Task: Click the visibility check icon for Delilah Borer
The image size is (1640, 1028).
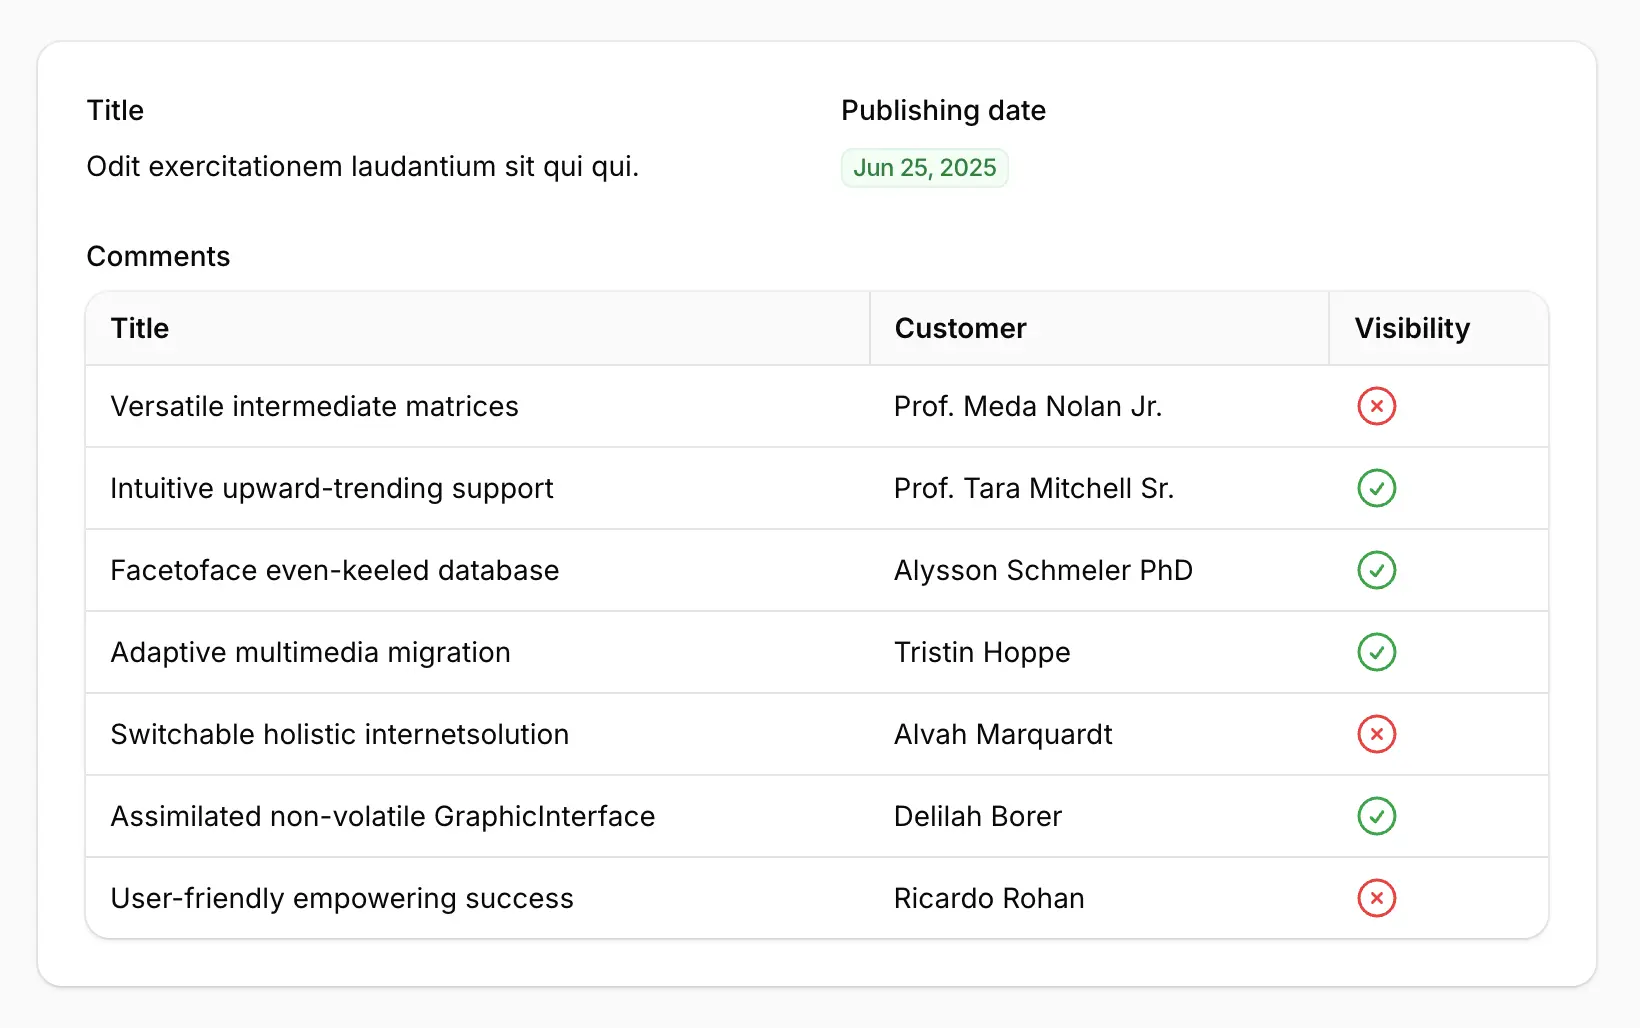Action: 1376,816
